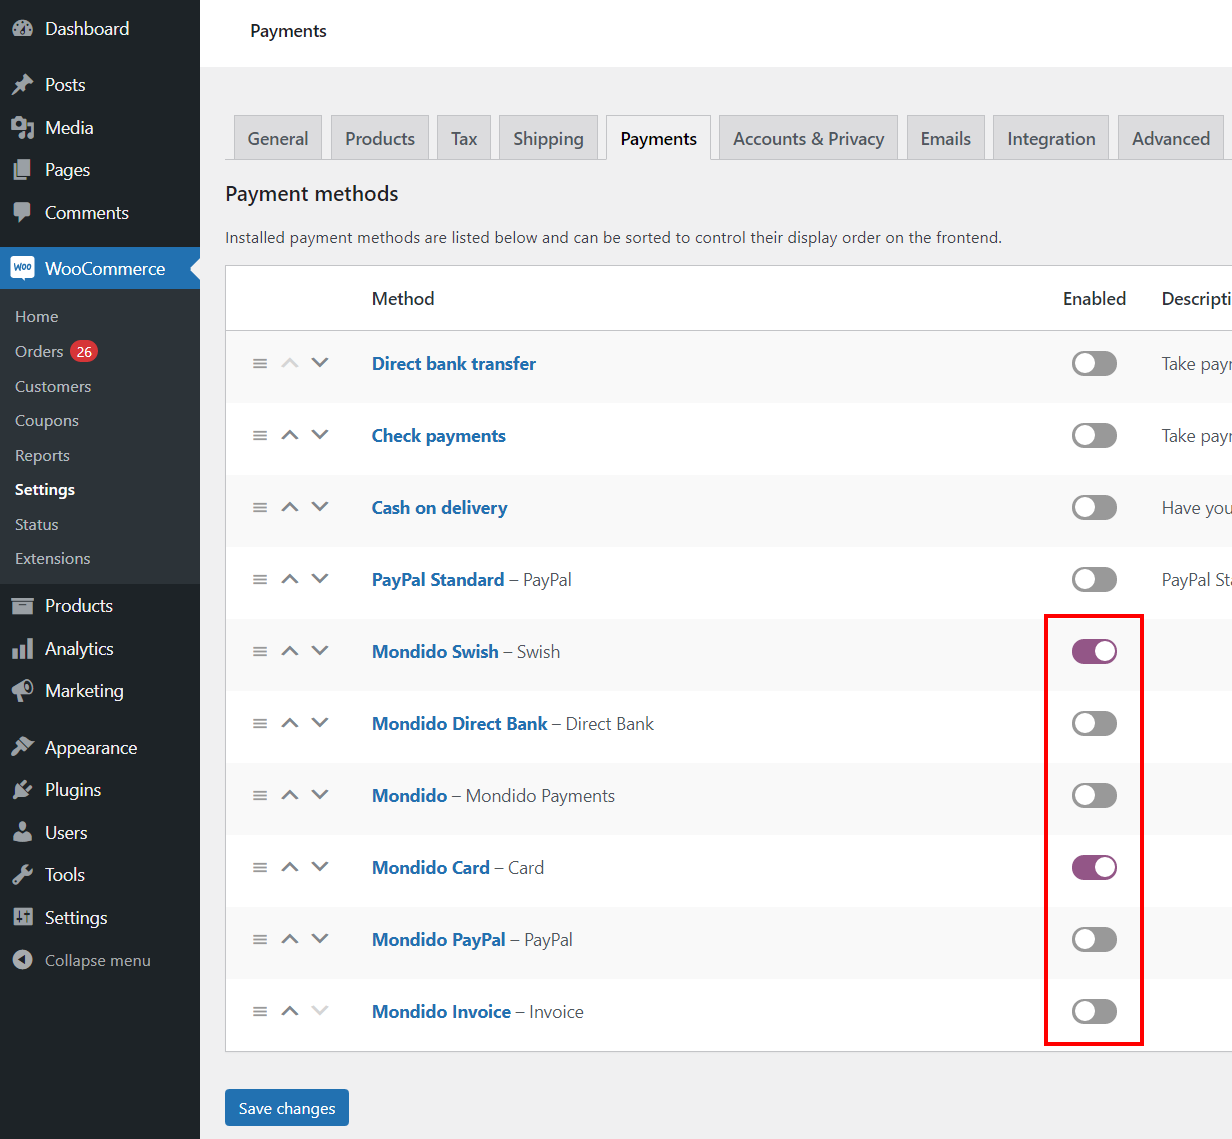The image size is (1232, 1139).
Task: Grab the drag handle for PayPal Standard
Action: [260, 580]
